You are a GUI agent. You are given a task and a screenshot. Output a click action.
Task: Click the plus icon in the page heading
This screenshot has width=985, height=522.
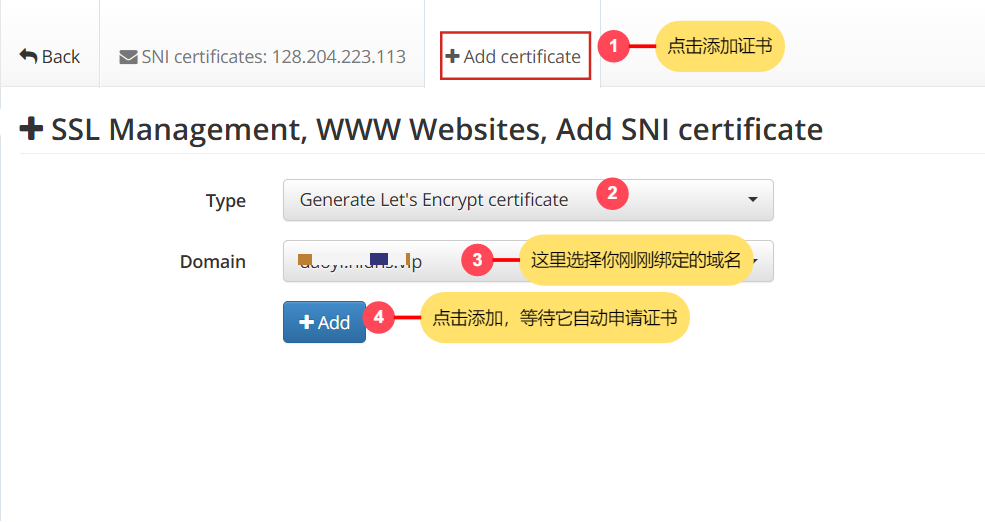tap(32, 129)
